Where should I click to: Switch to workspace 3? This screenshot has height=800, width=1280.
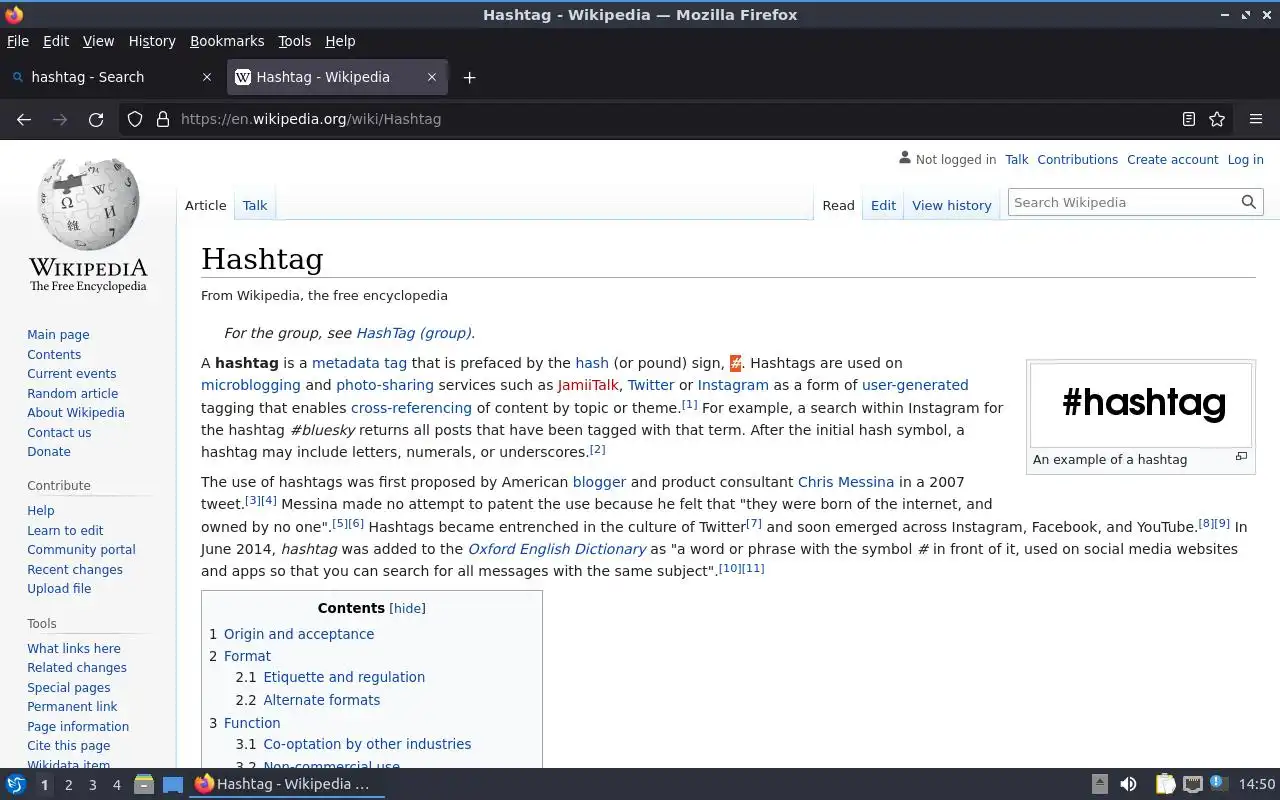(x=92, y=785)
